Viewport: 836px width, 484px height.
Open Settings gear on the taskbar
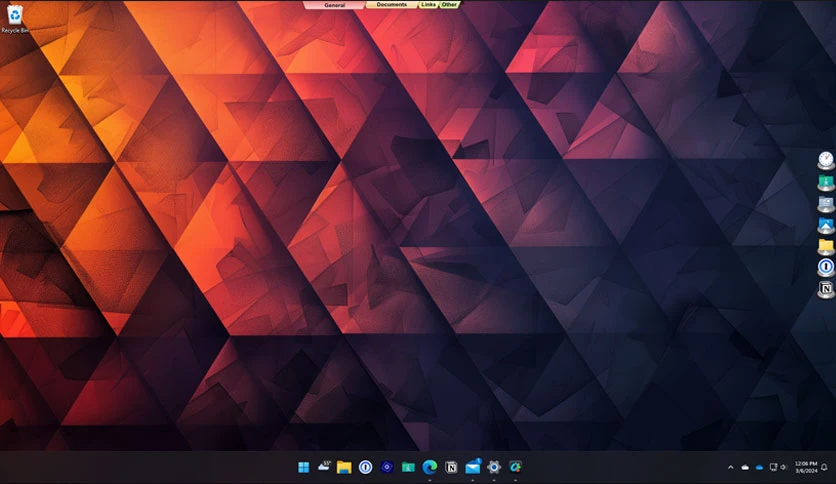point(494,467)
